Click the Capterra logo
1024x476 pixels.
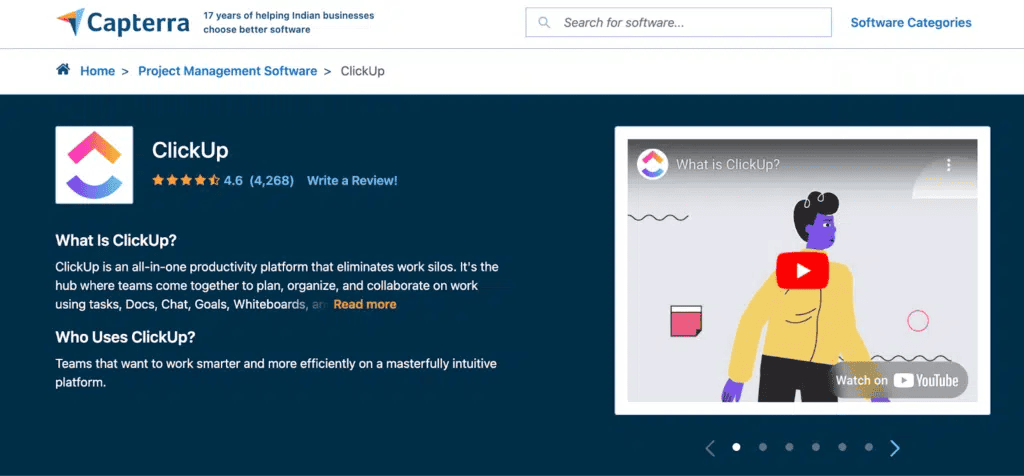pos(123,23)
